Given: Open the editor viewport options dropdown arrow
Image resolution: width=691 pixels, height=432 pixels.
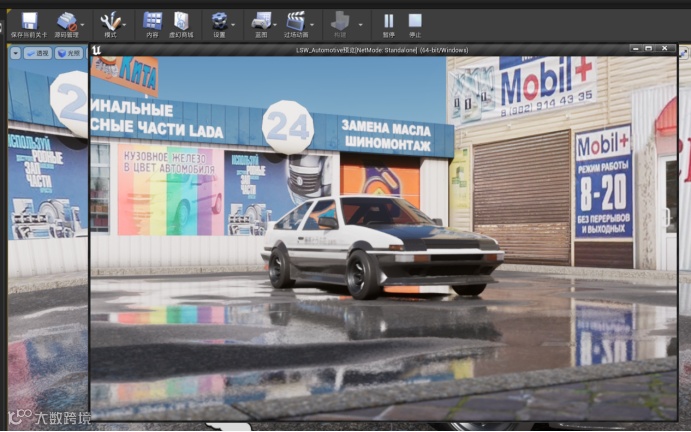Looking at the screenshot, I should 15,53.
